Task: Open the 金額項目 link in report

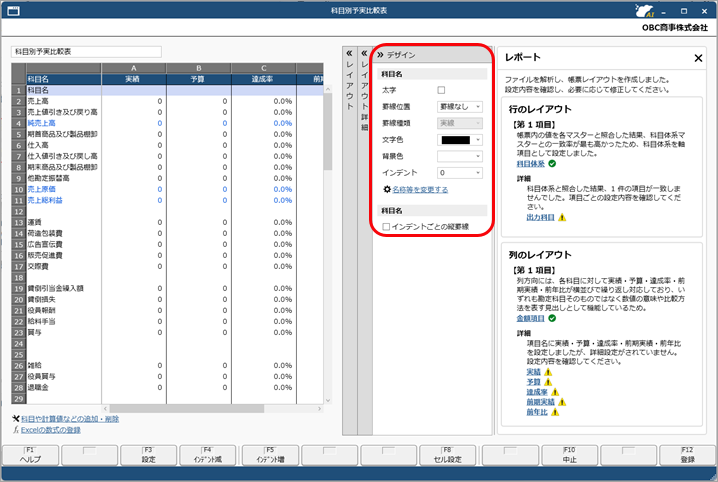Action: [531, 318]
